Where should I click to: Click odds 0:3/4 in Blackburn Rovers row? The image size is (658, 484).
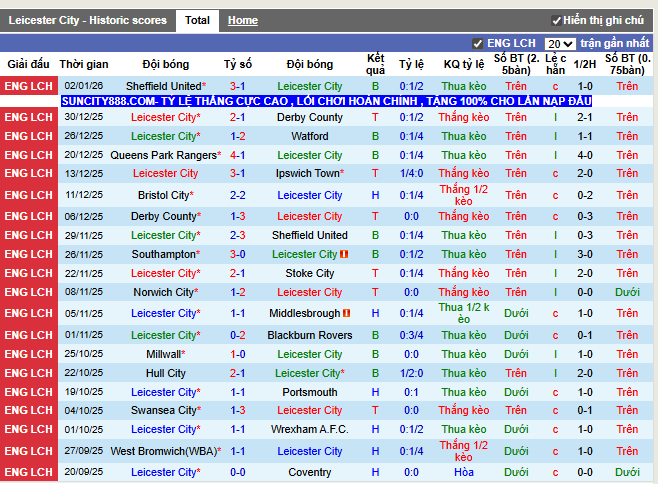coord(411,335)
